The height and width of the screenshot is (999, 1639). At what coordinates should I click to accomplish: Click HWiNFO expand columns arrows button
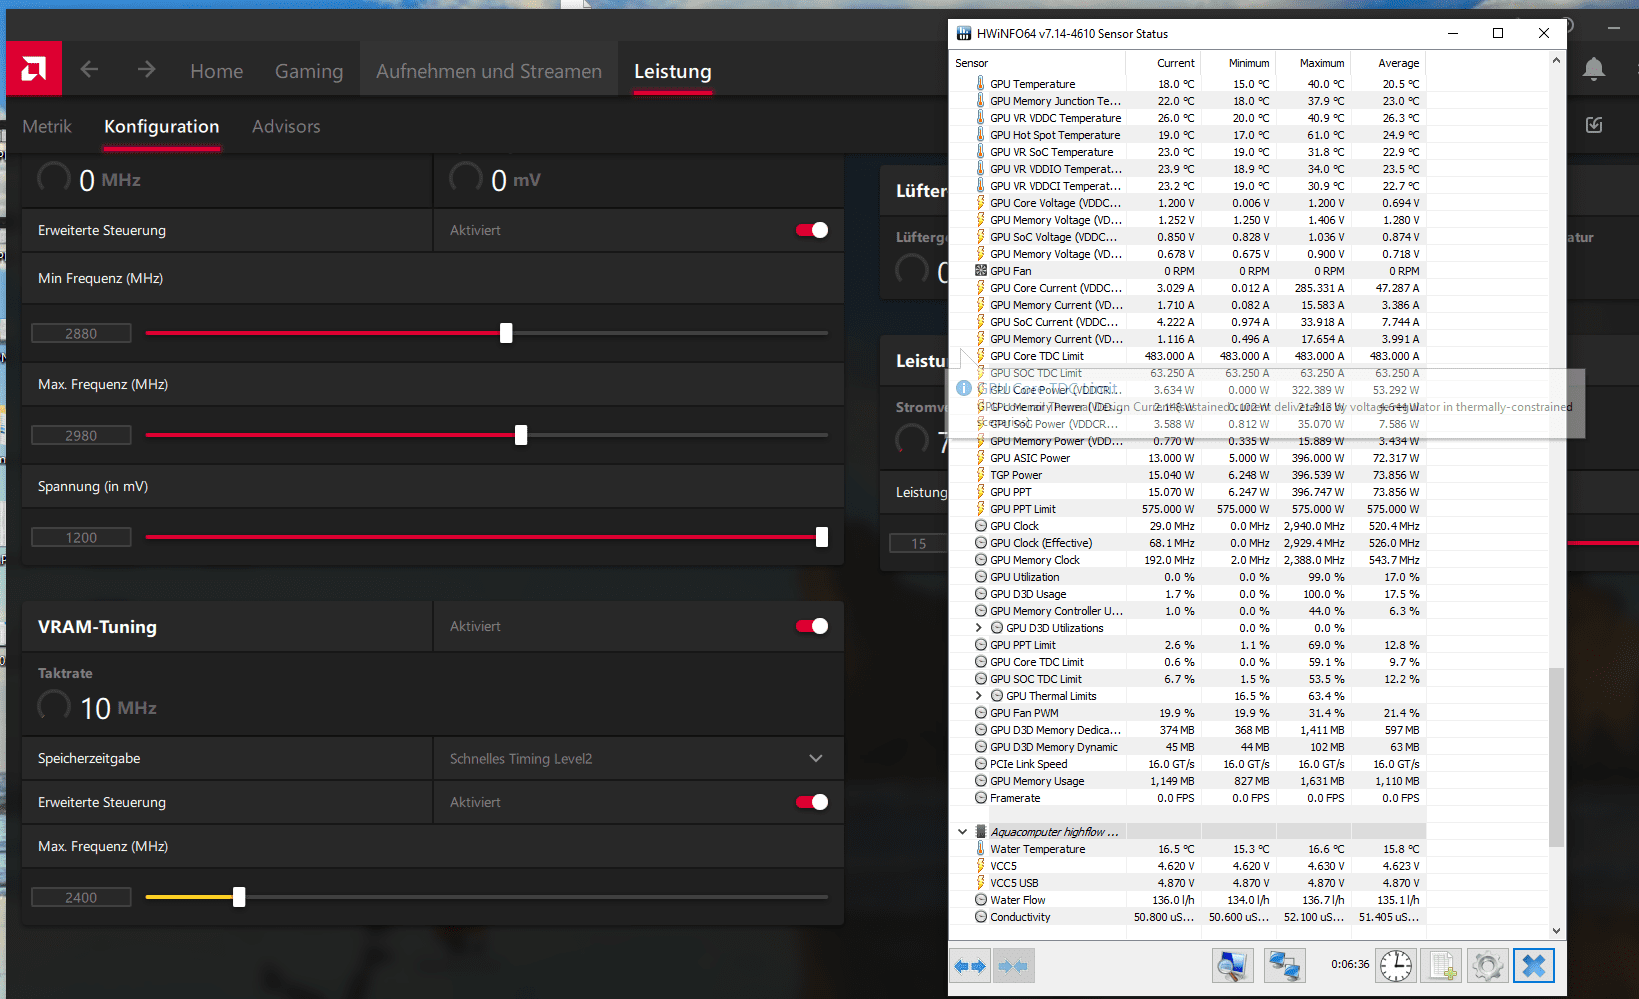970,966
